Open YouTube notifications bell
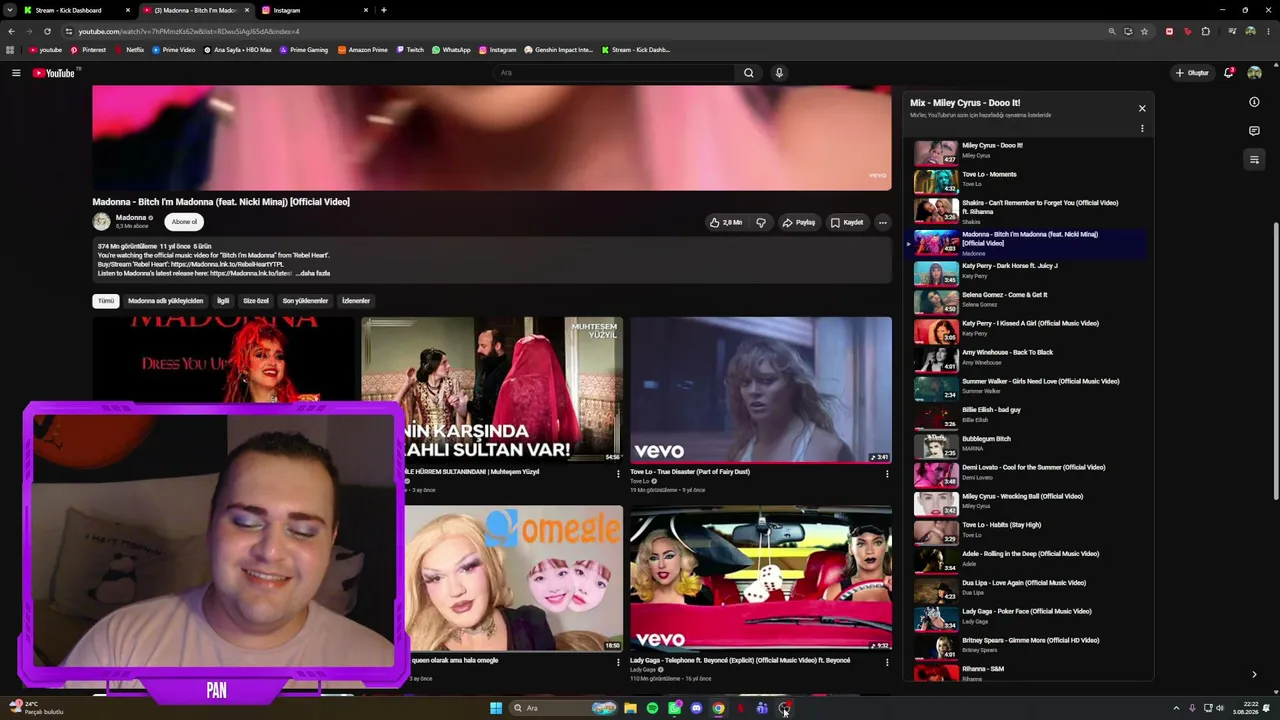This screenshot has height=720, width=1280. click(x=1229, y=73)
